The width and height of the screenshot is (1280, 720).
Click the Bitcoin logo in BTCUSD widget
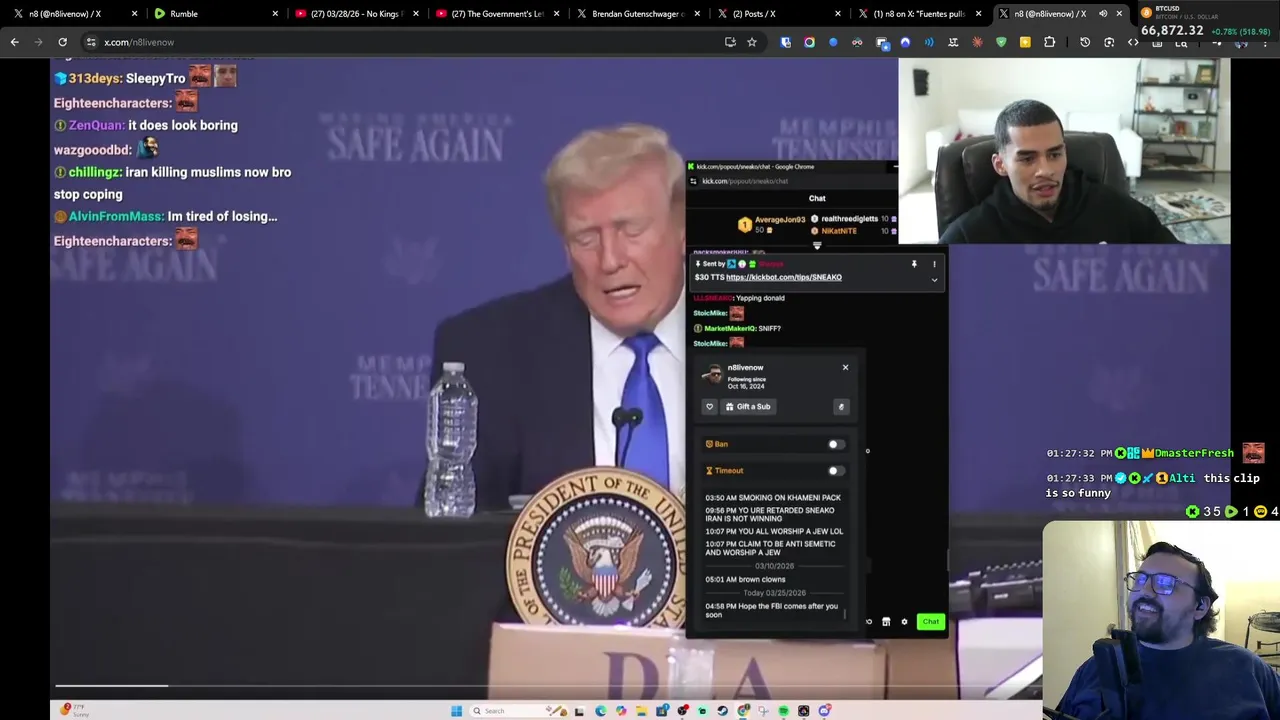[1146, 13]
